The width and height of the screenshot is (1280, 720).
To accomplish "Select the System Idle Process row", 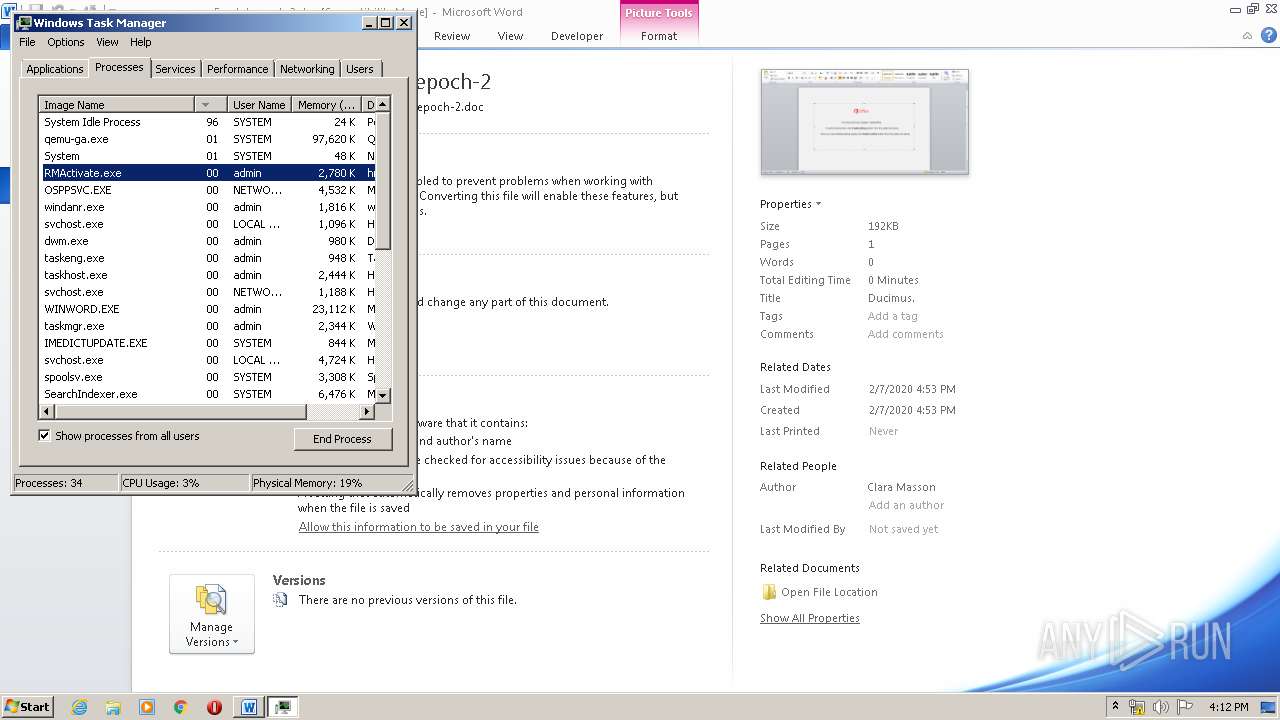I will (207, 122).
